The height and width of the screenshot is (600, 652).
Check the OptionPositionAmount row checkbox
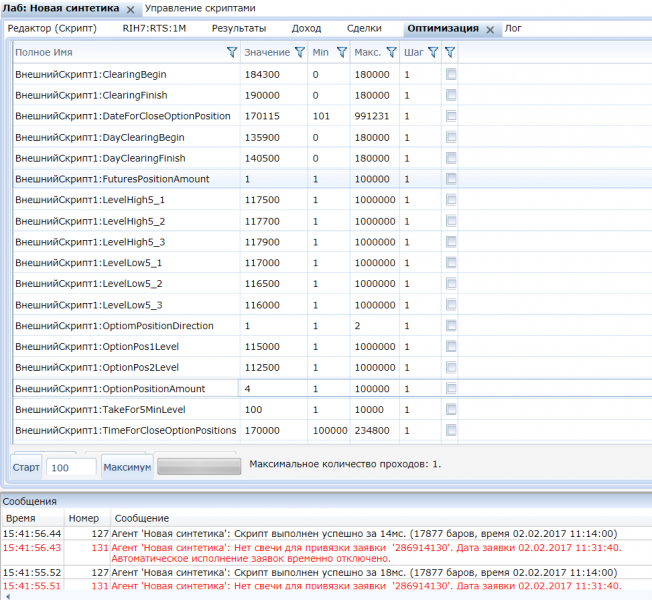[451, 389]
